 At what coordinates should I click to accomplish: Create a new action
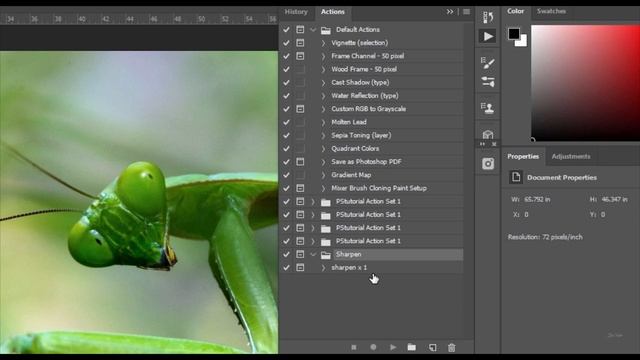click(x=432, y=347)
